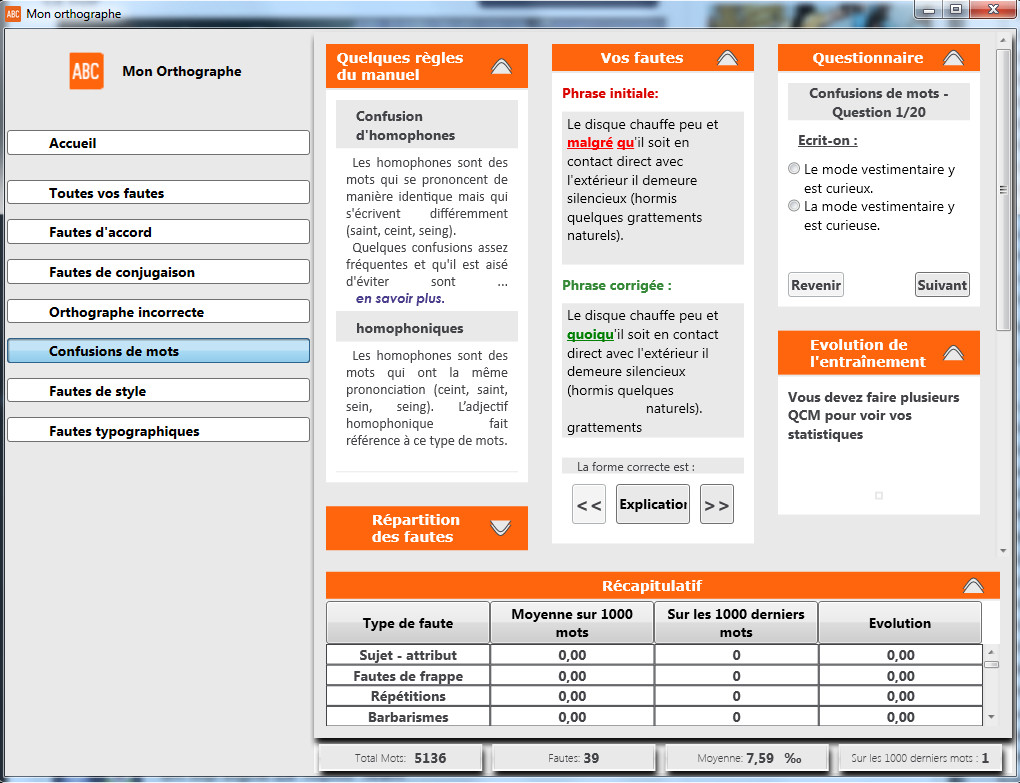Image resolution: width=1020 pixels, height=783 pixels.
Task: Click the 'Confusions de mots - Question 1/20' heading
Action: click(878, 102)
